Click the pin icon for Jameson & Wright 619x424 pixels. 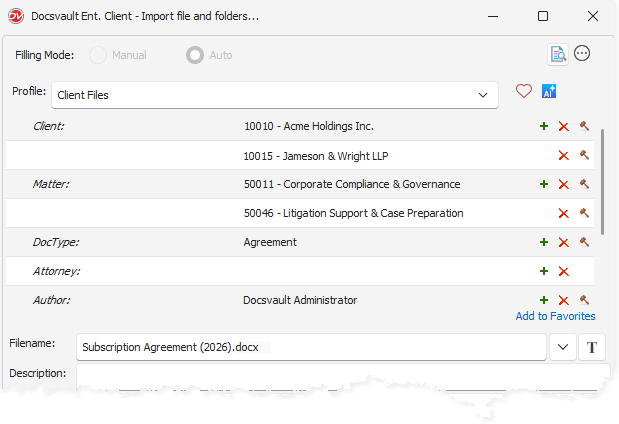[x=584, y=155]
